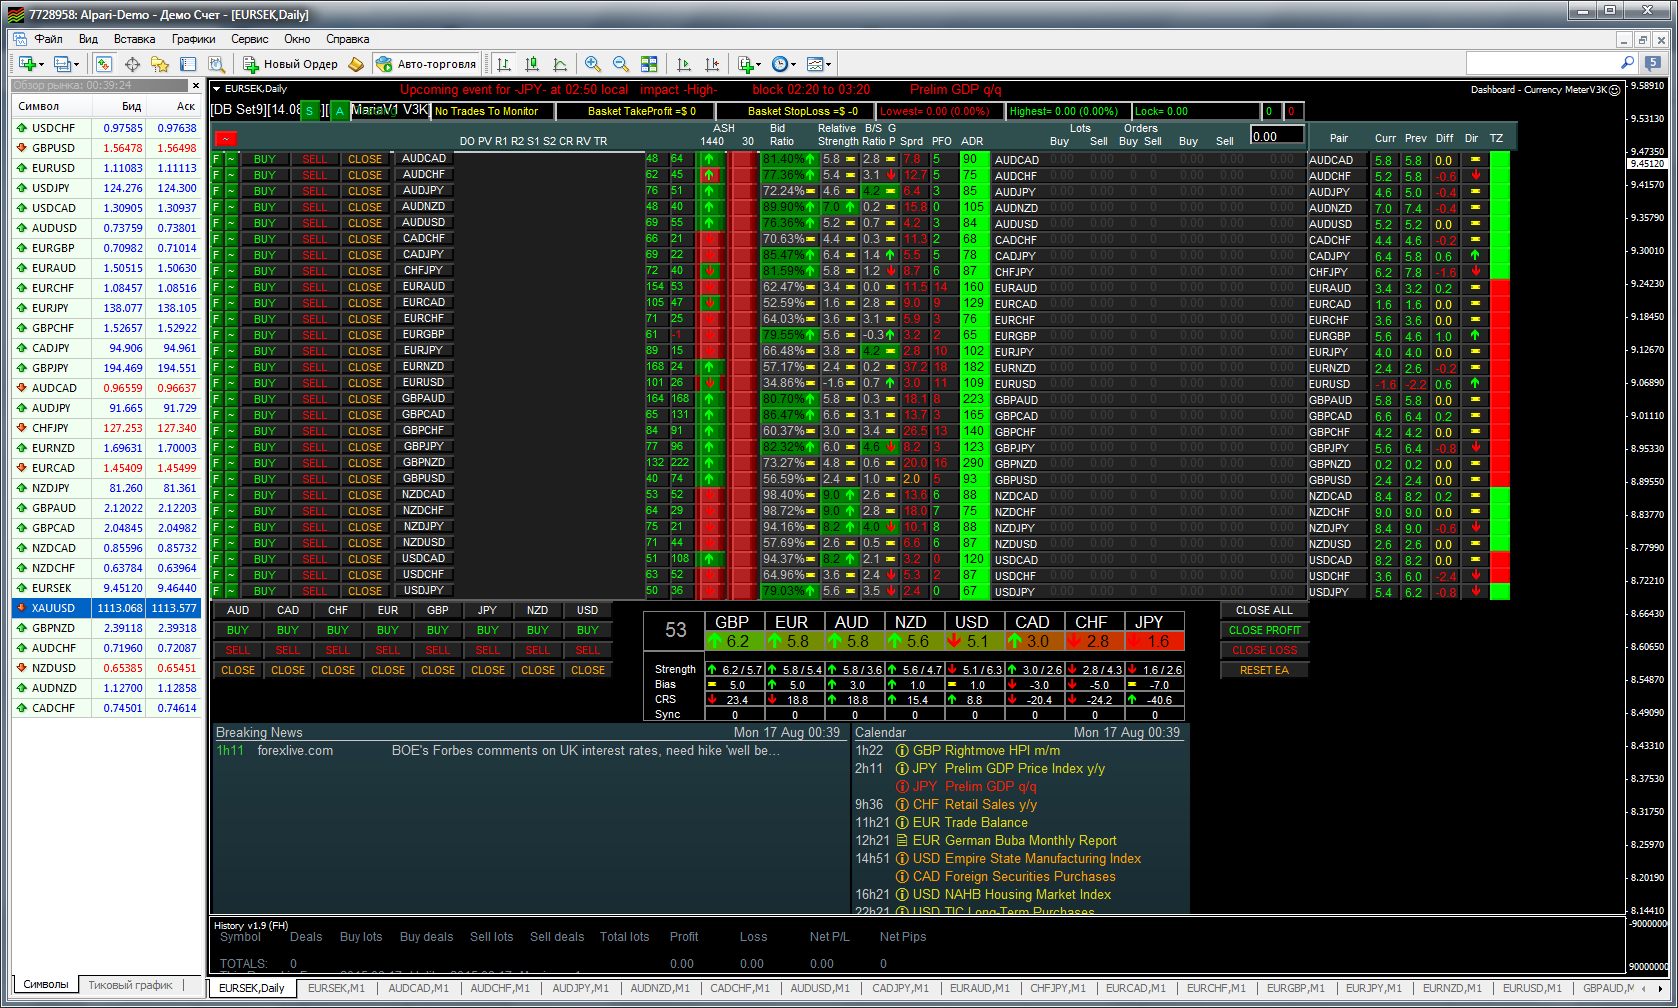
Task: Click the Новый Ордер toolbar button
Action: pyautogui.click(x=291, y=64)
